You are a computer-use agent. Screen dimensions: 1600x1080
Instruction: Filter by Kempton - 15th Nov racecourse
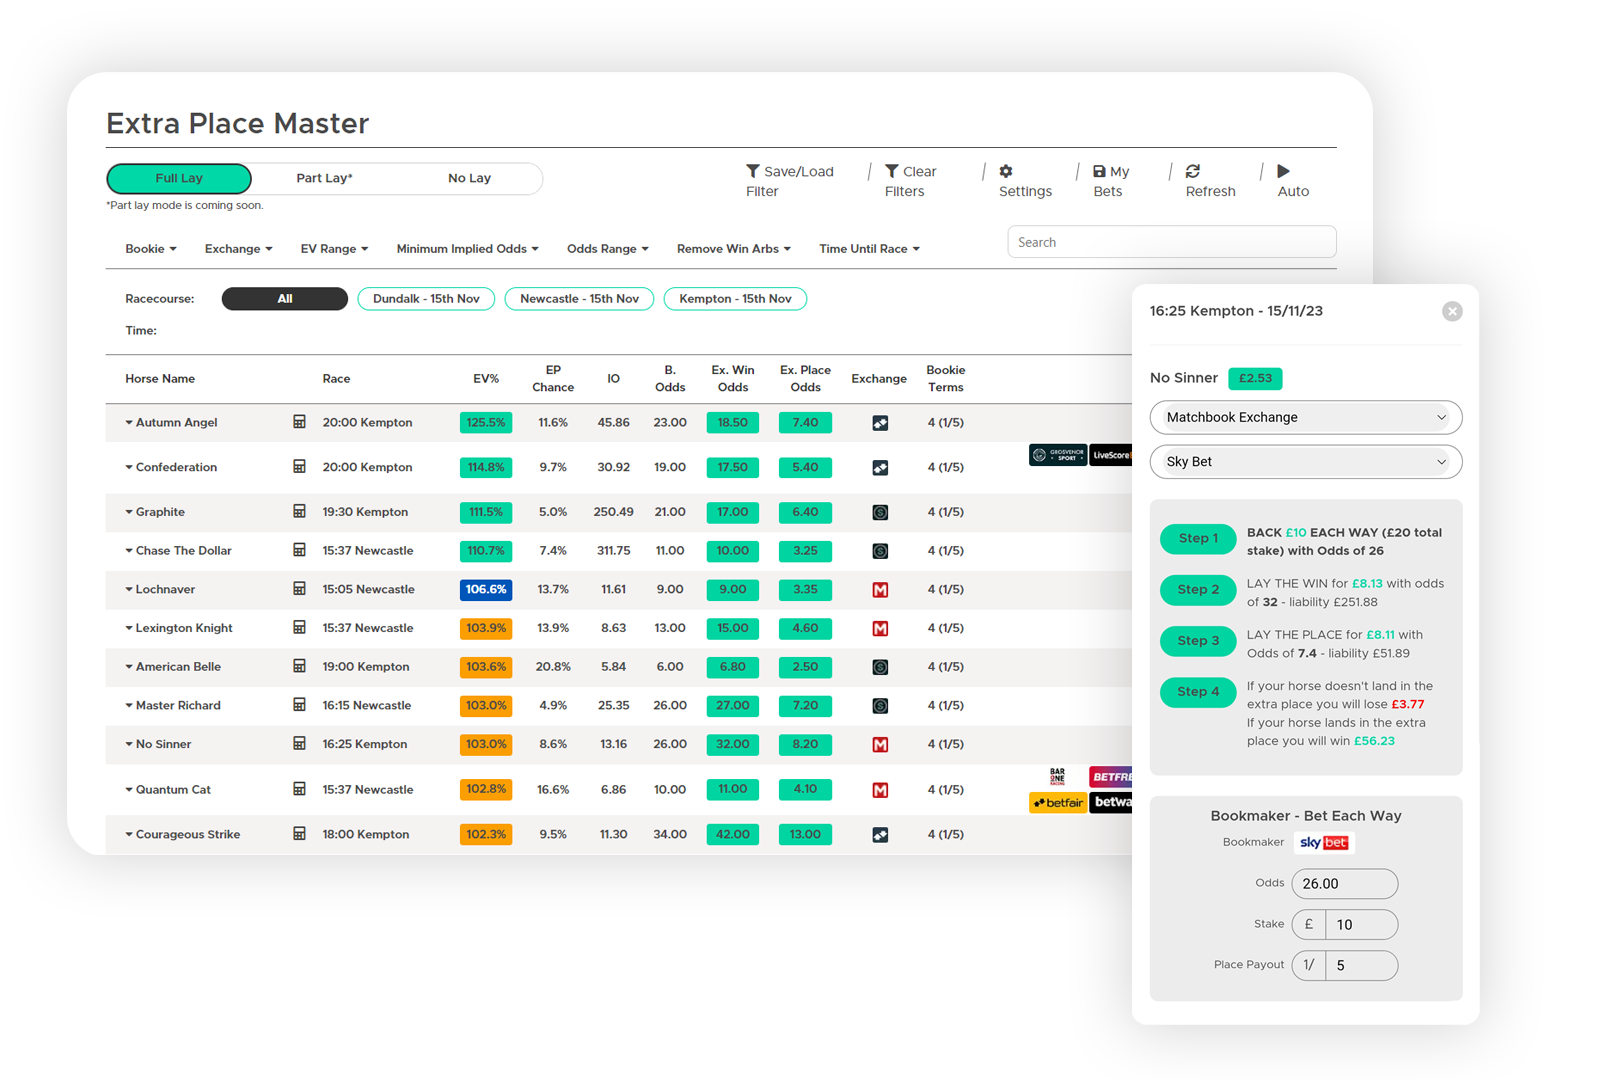click(x=735, y=299)
